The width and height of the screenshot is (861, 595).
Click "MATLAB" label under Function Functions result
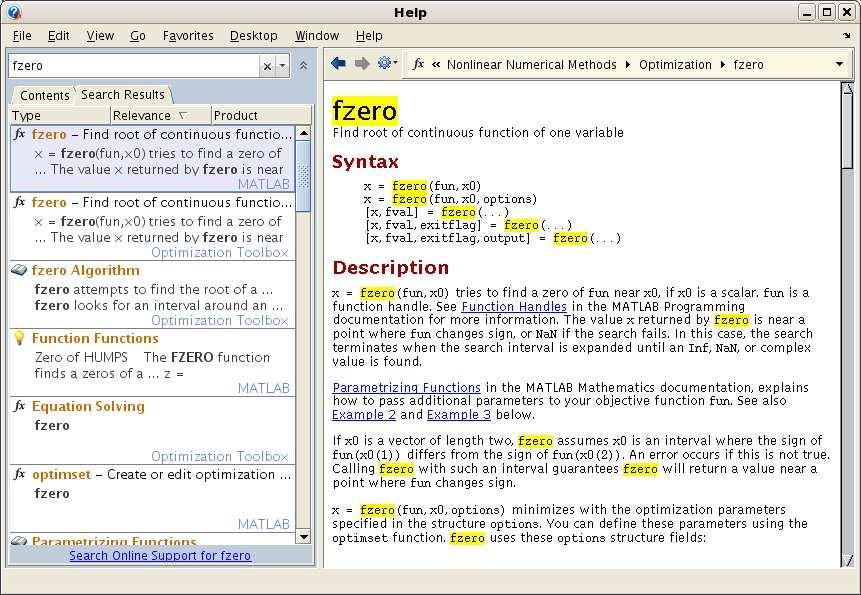point(264,388)
